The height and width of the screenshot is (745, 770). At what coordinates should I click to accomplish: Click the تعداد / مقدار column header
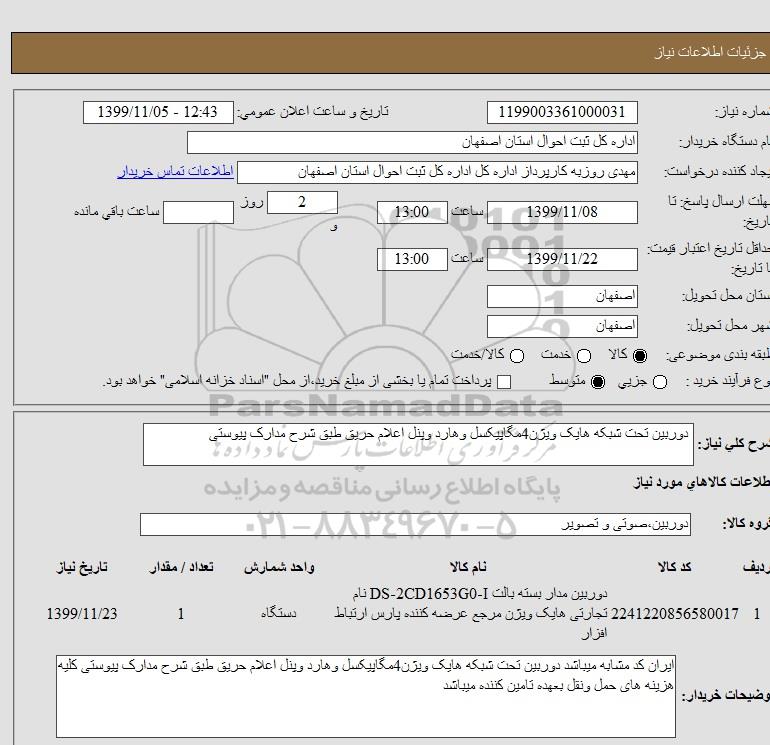(x=181, y=568)
